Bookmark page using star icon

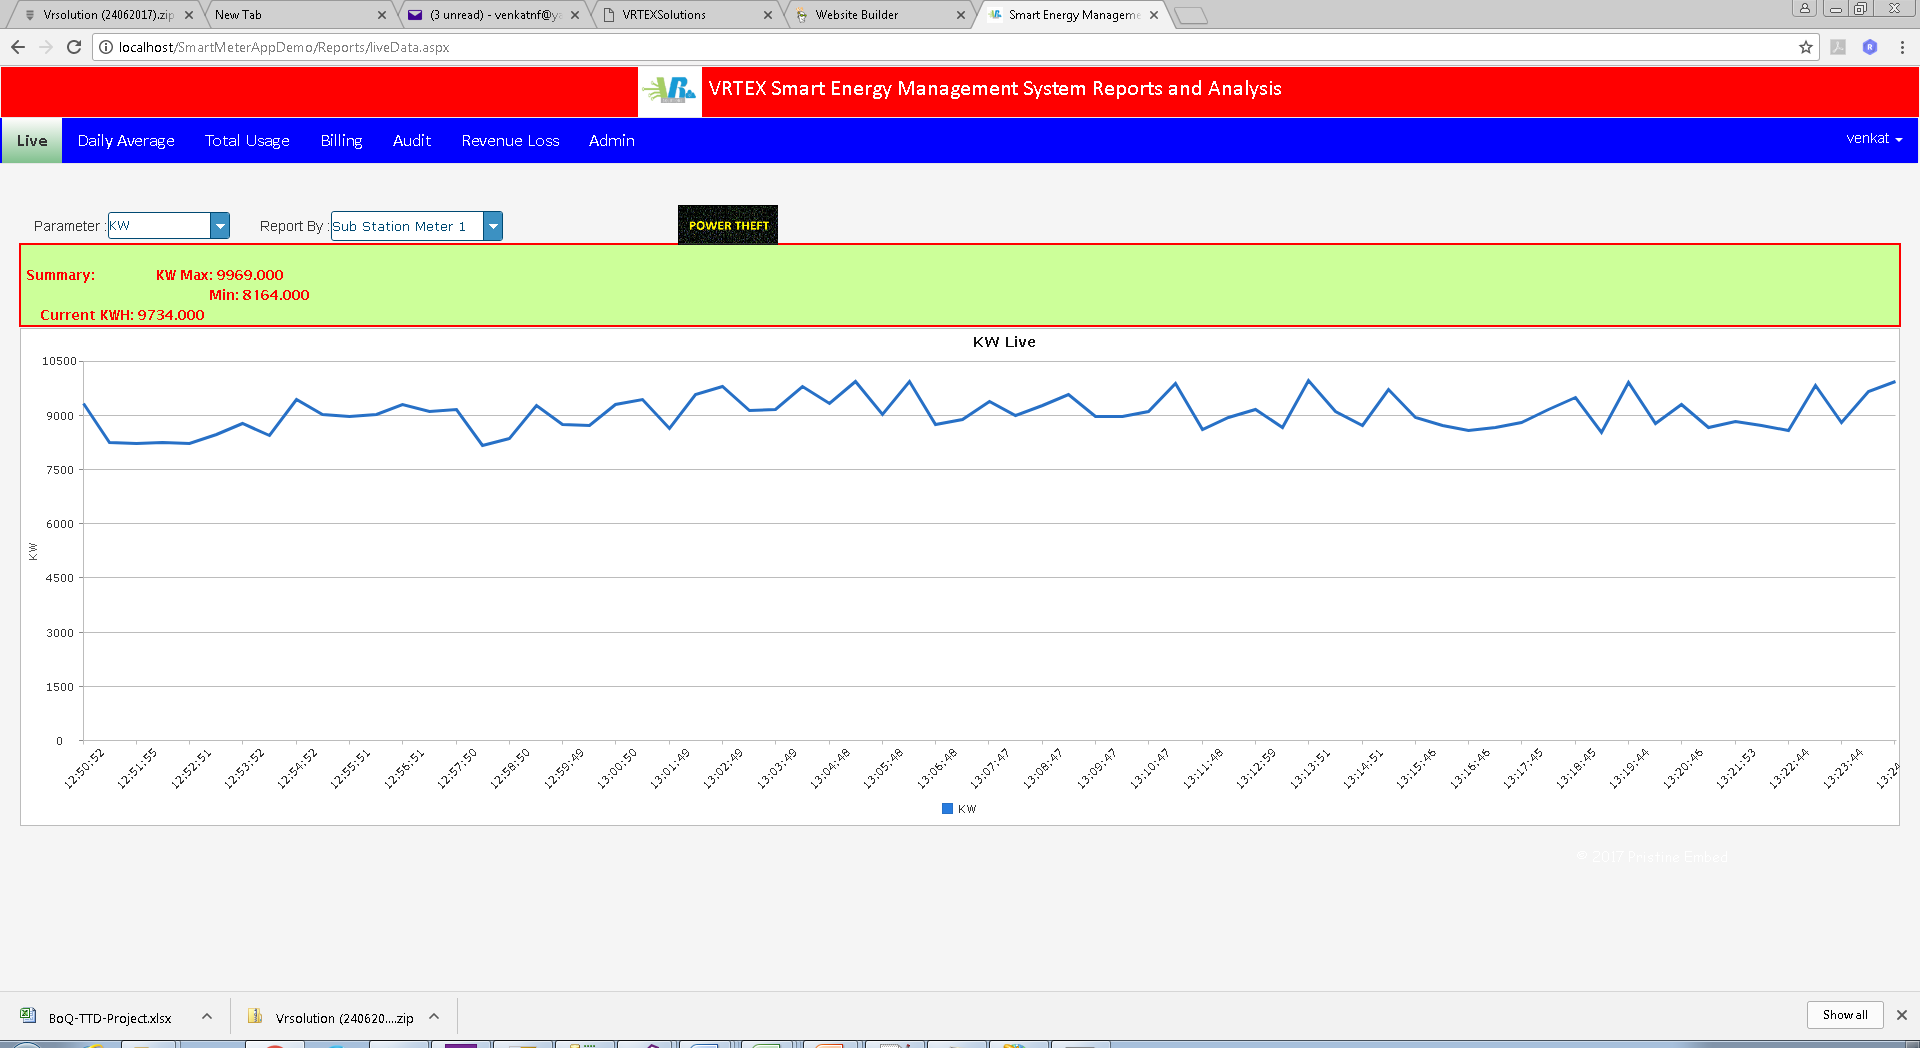click(1805, 47)
